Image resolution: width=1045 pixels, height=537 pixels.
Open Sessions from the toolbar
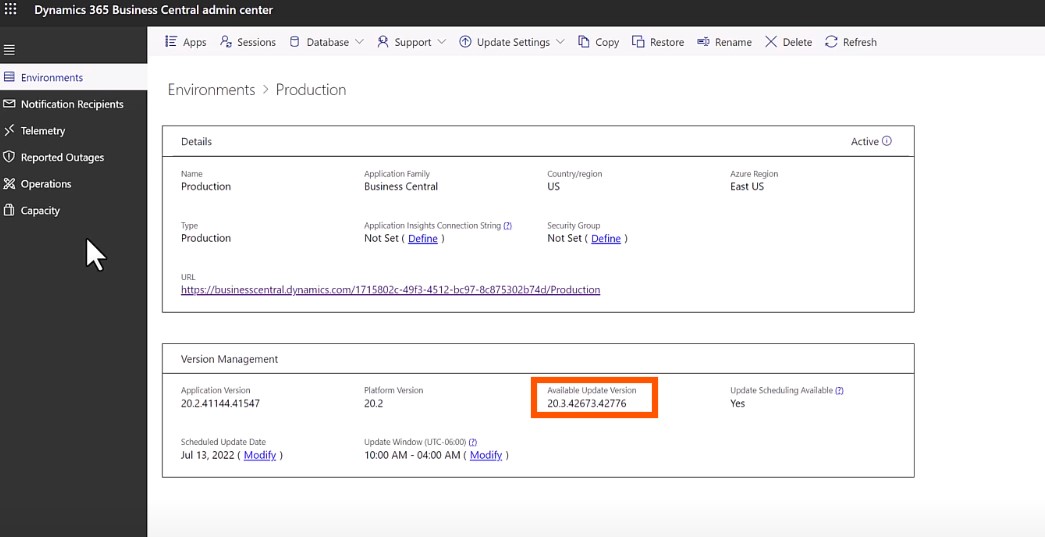[x=247, y=42]
